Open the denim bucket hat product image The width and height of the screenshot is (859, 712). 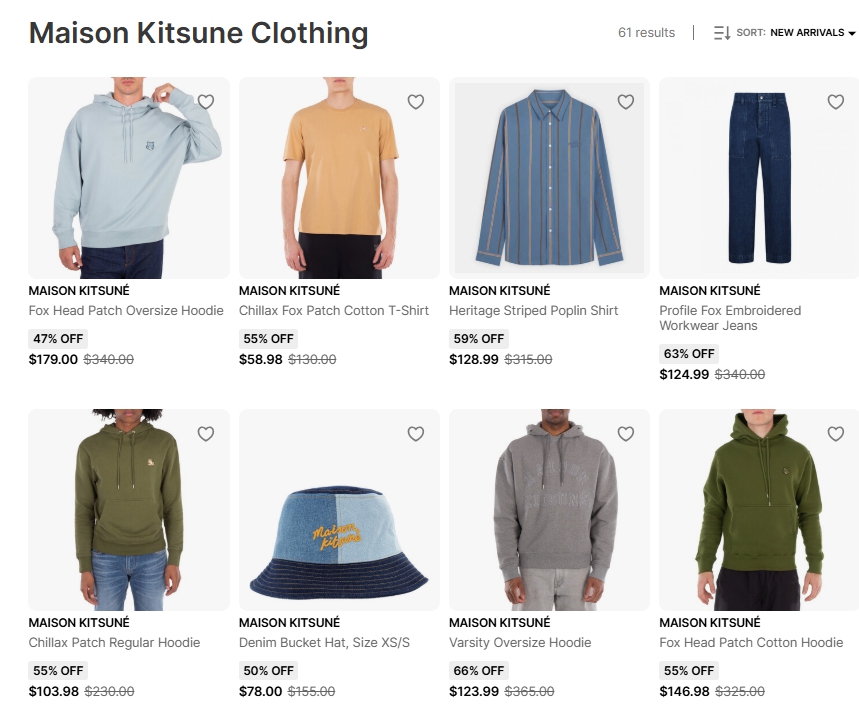pos(339,509)
